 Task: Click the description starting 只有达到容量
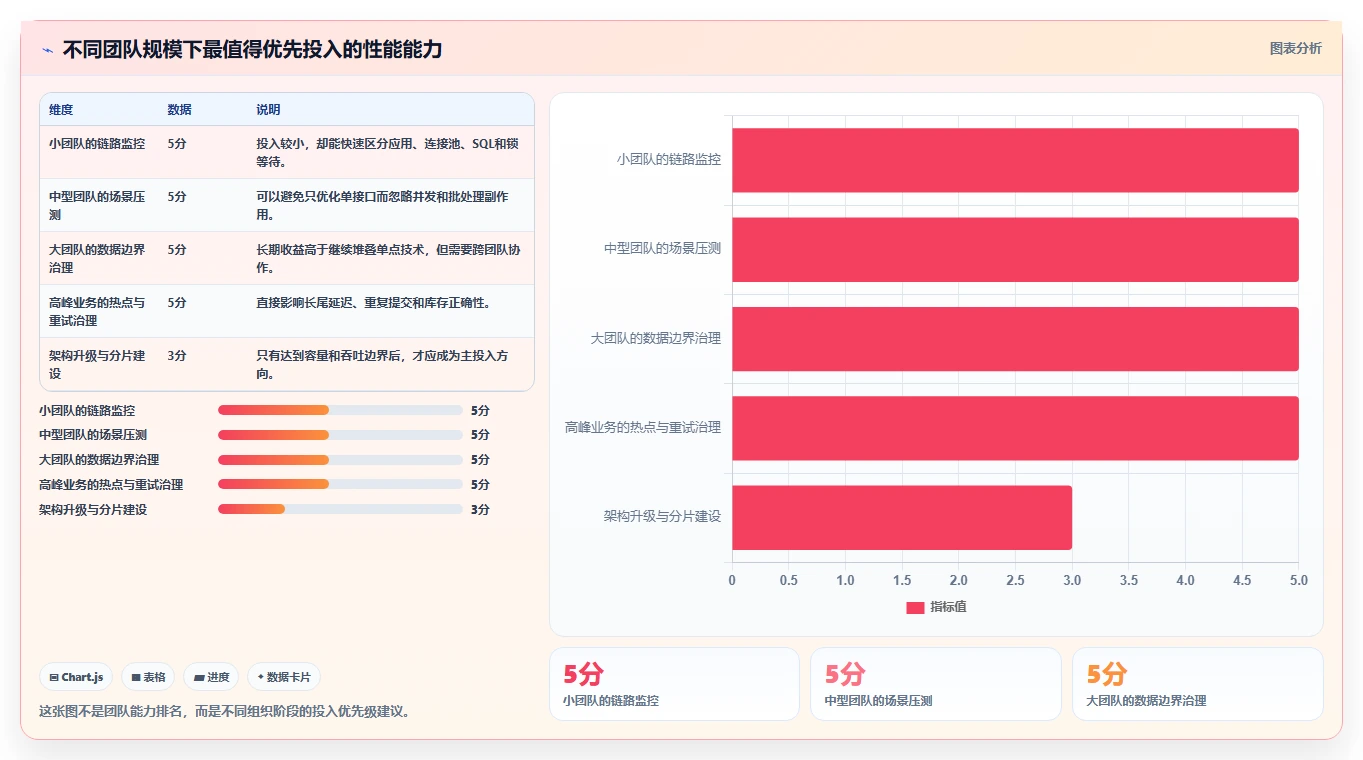(381, 364)
